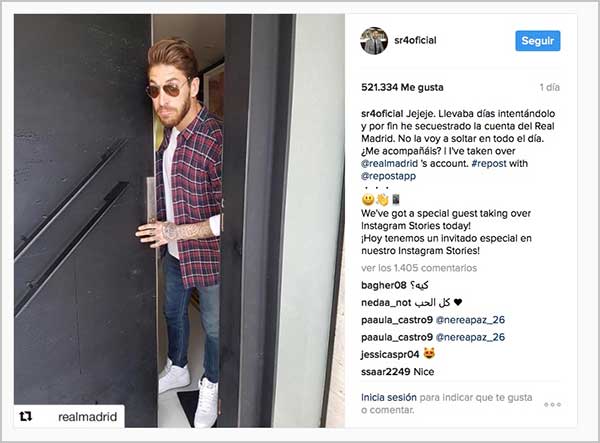The width and height of the screenshot is (600, 443).
Task: Follow the account with the Seguir button
Action: (538, 41)
